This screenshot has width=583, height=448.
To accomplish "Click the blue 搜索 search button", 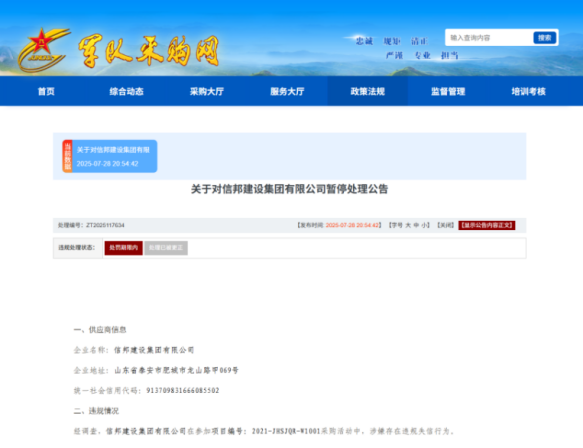I will (545, 38).
